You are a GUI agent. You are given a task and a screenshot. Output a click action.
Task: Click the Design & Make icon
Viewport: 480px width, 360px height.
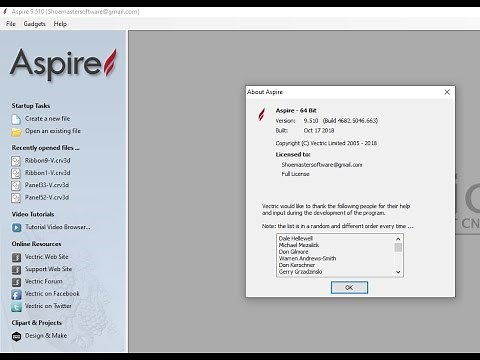coord(16,337)
